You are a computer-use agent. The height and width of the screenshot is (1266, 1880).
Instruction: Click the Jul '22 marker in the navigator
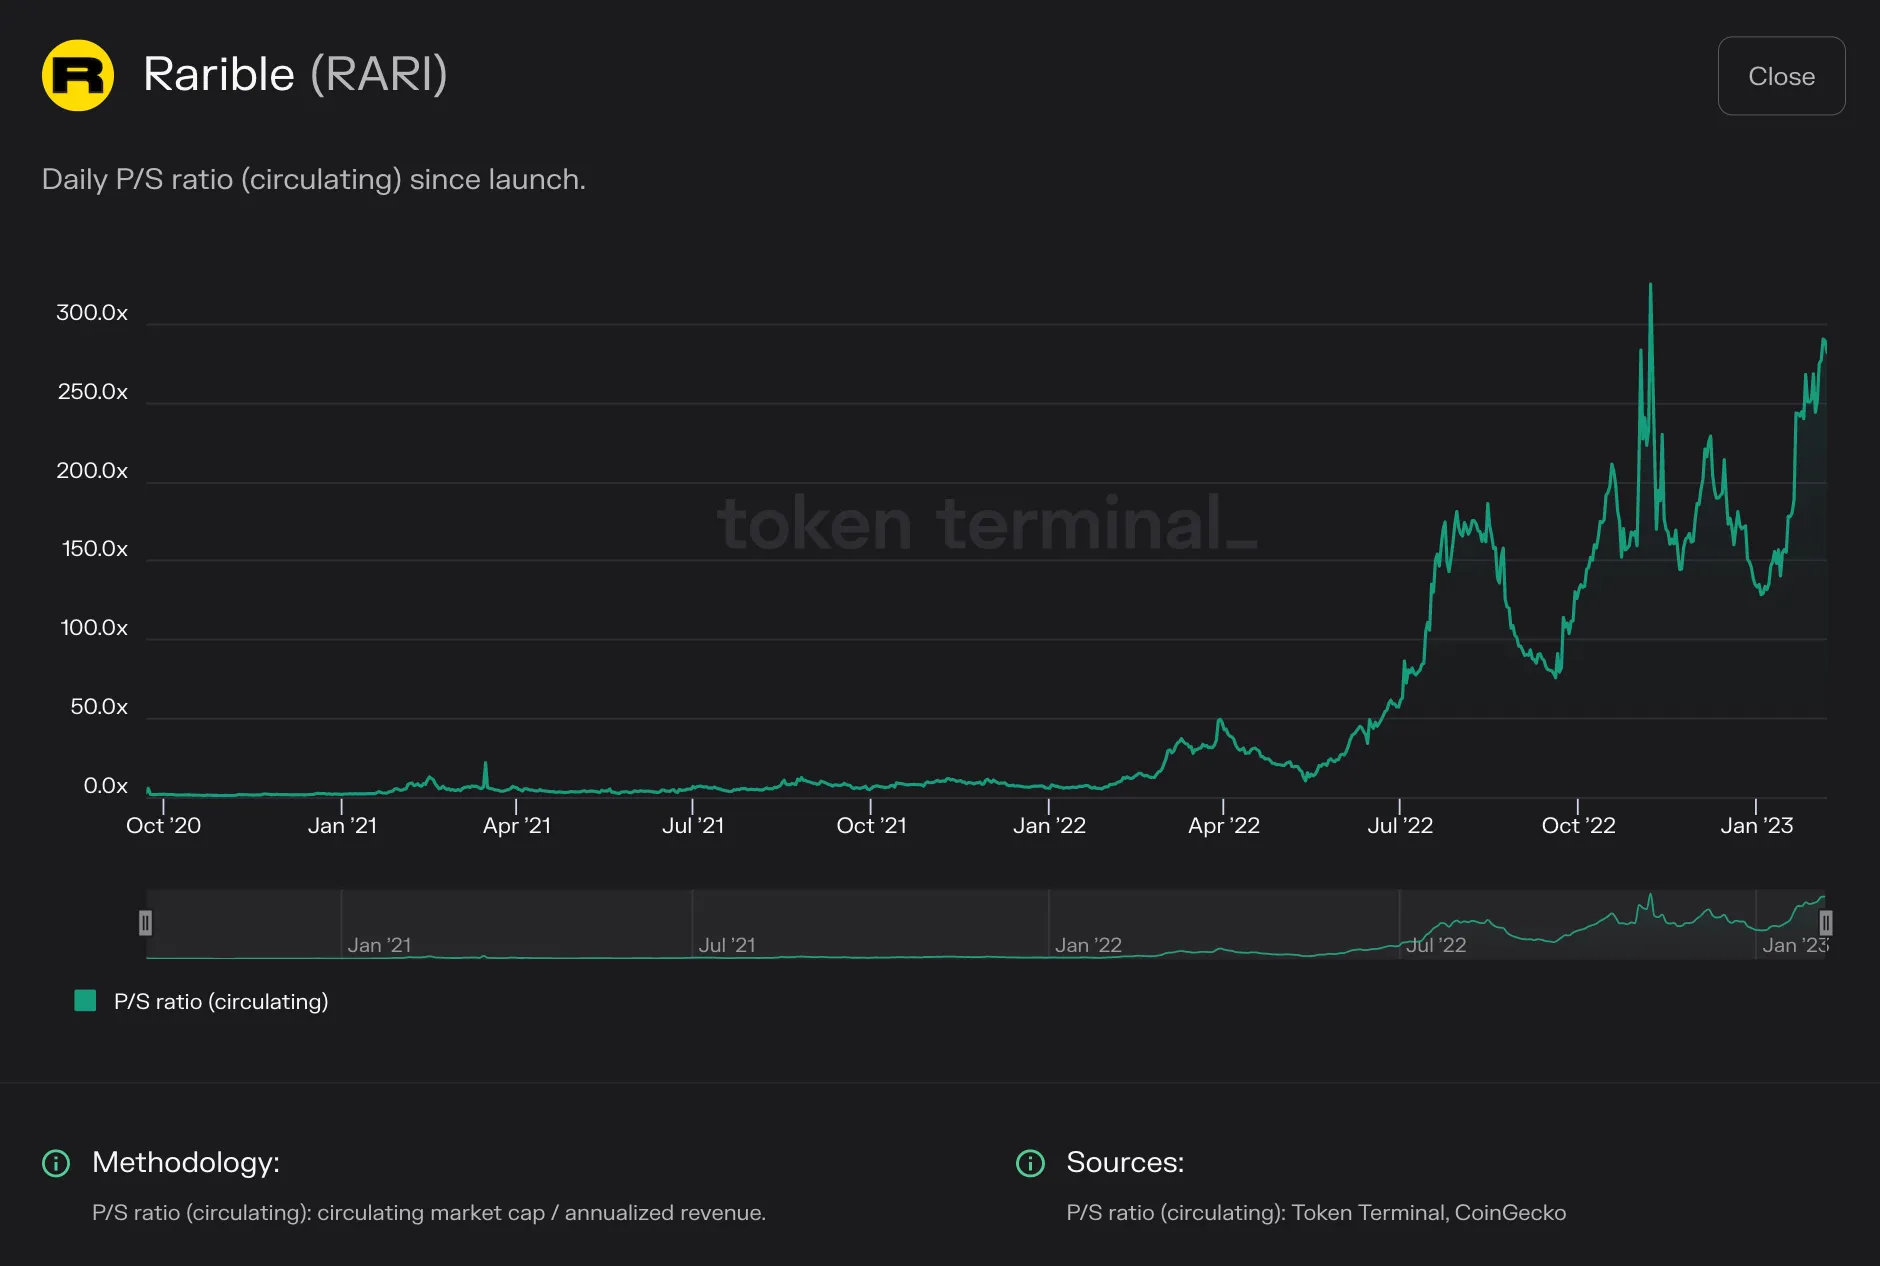pos(1436,945)
